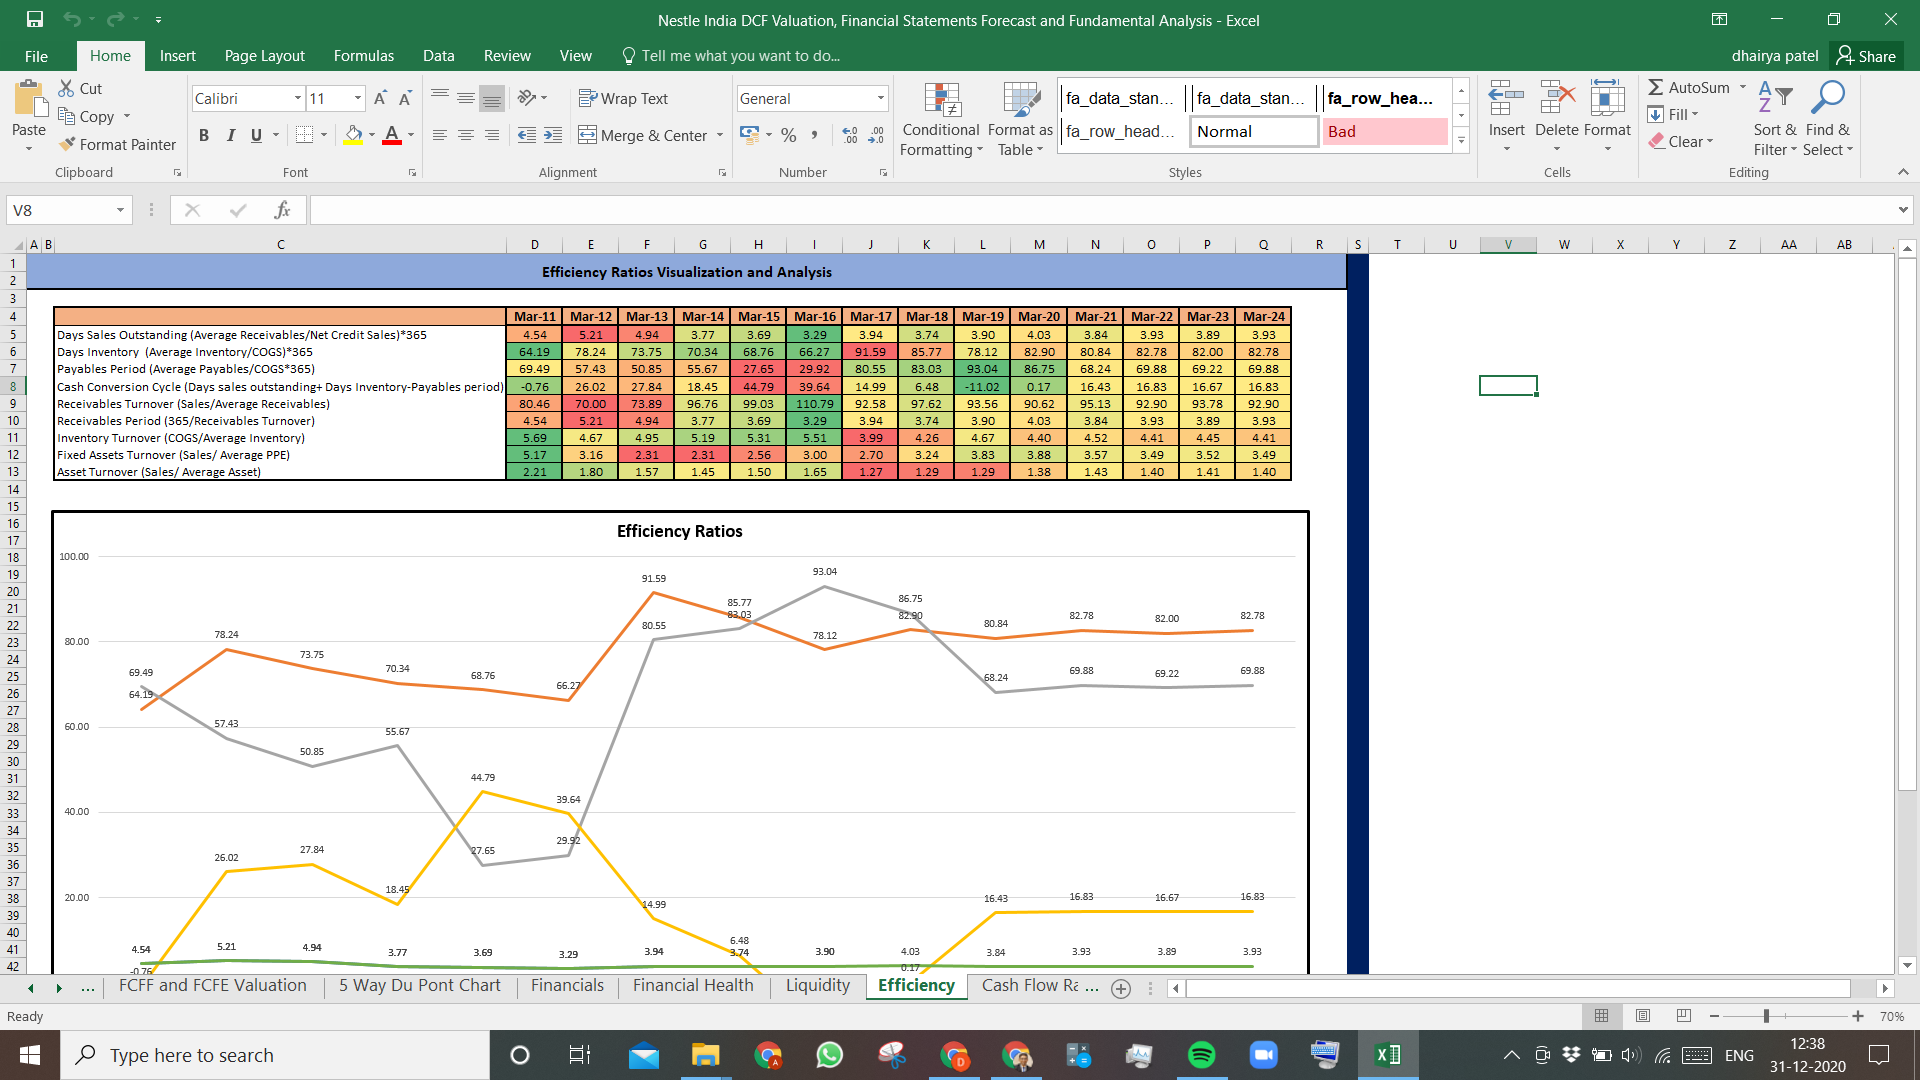Toggle Align Left
Viewport: 1920px width, 1080px height.
point(440,135)
